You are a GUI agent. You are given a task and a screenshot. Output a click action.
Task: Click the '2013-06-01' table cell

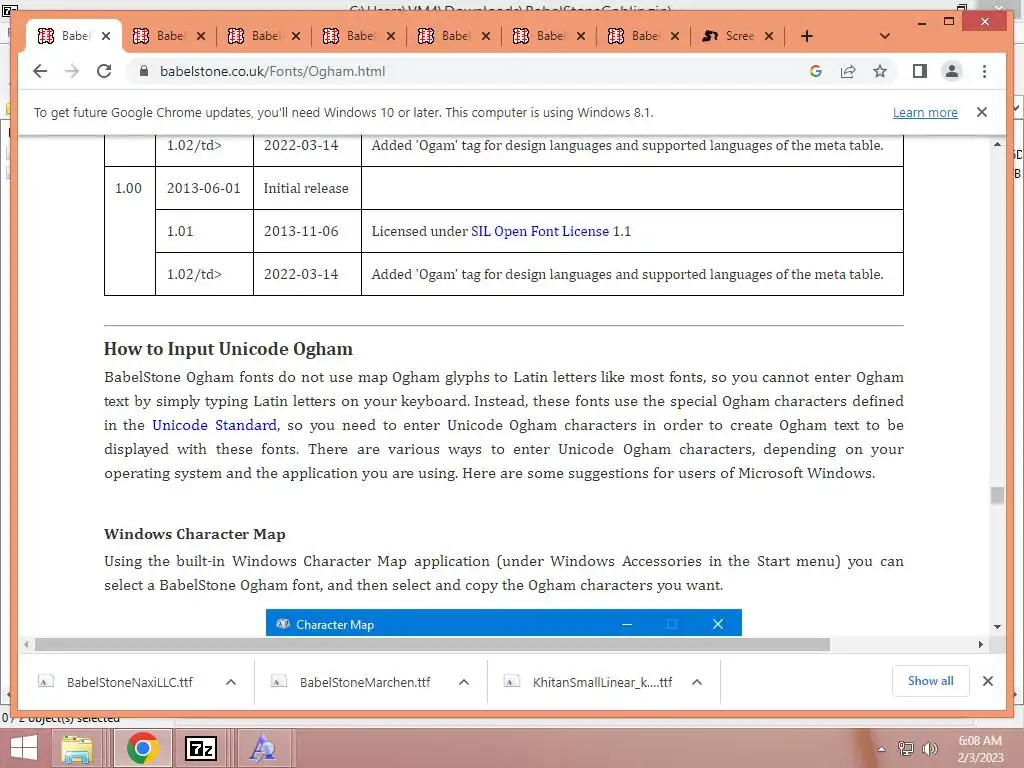coord(204,188)
